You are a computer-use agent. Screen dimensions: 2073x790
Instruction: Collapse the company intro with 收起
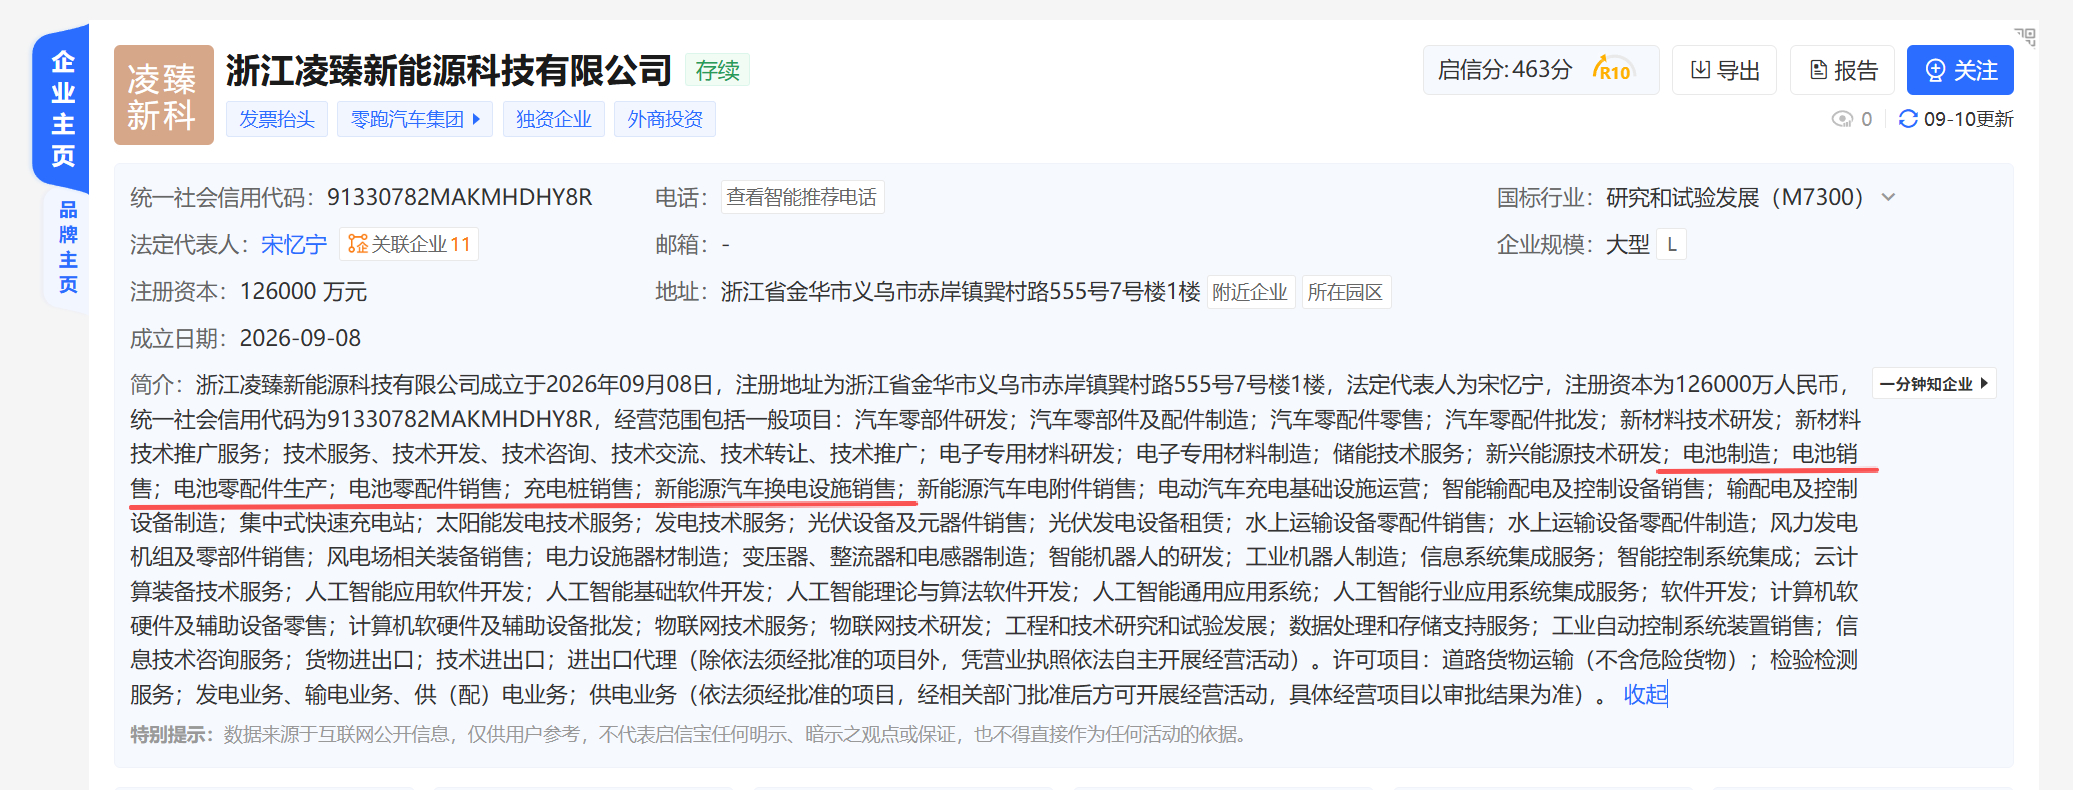1645,694
